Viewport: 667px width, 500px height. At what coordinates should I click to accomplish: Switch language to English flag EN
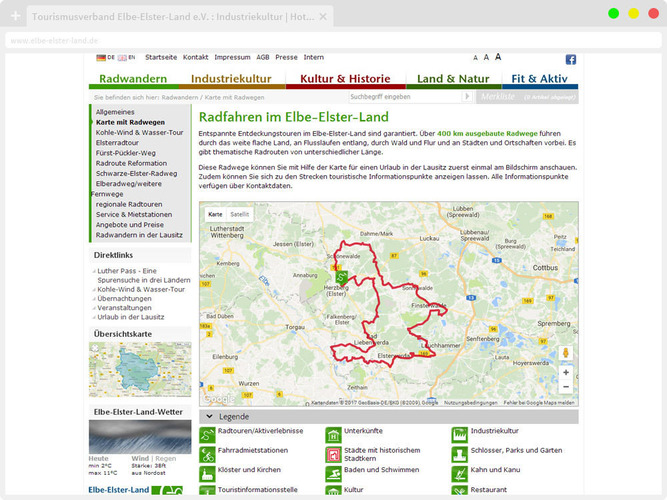pyautogui.click(x=126, y=57)
